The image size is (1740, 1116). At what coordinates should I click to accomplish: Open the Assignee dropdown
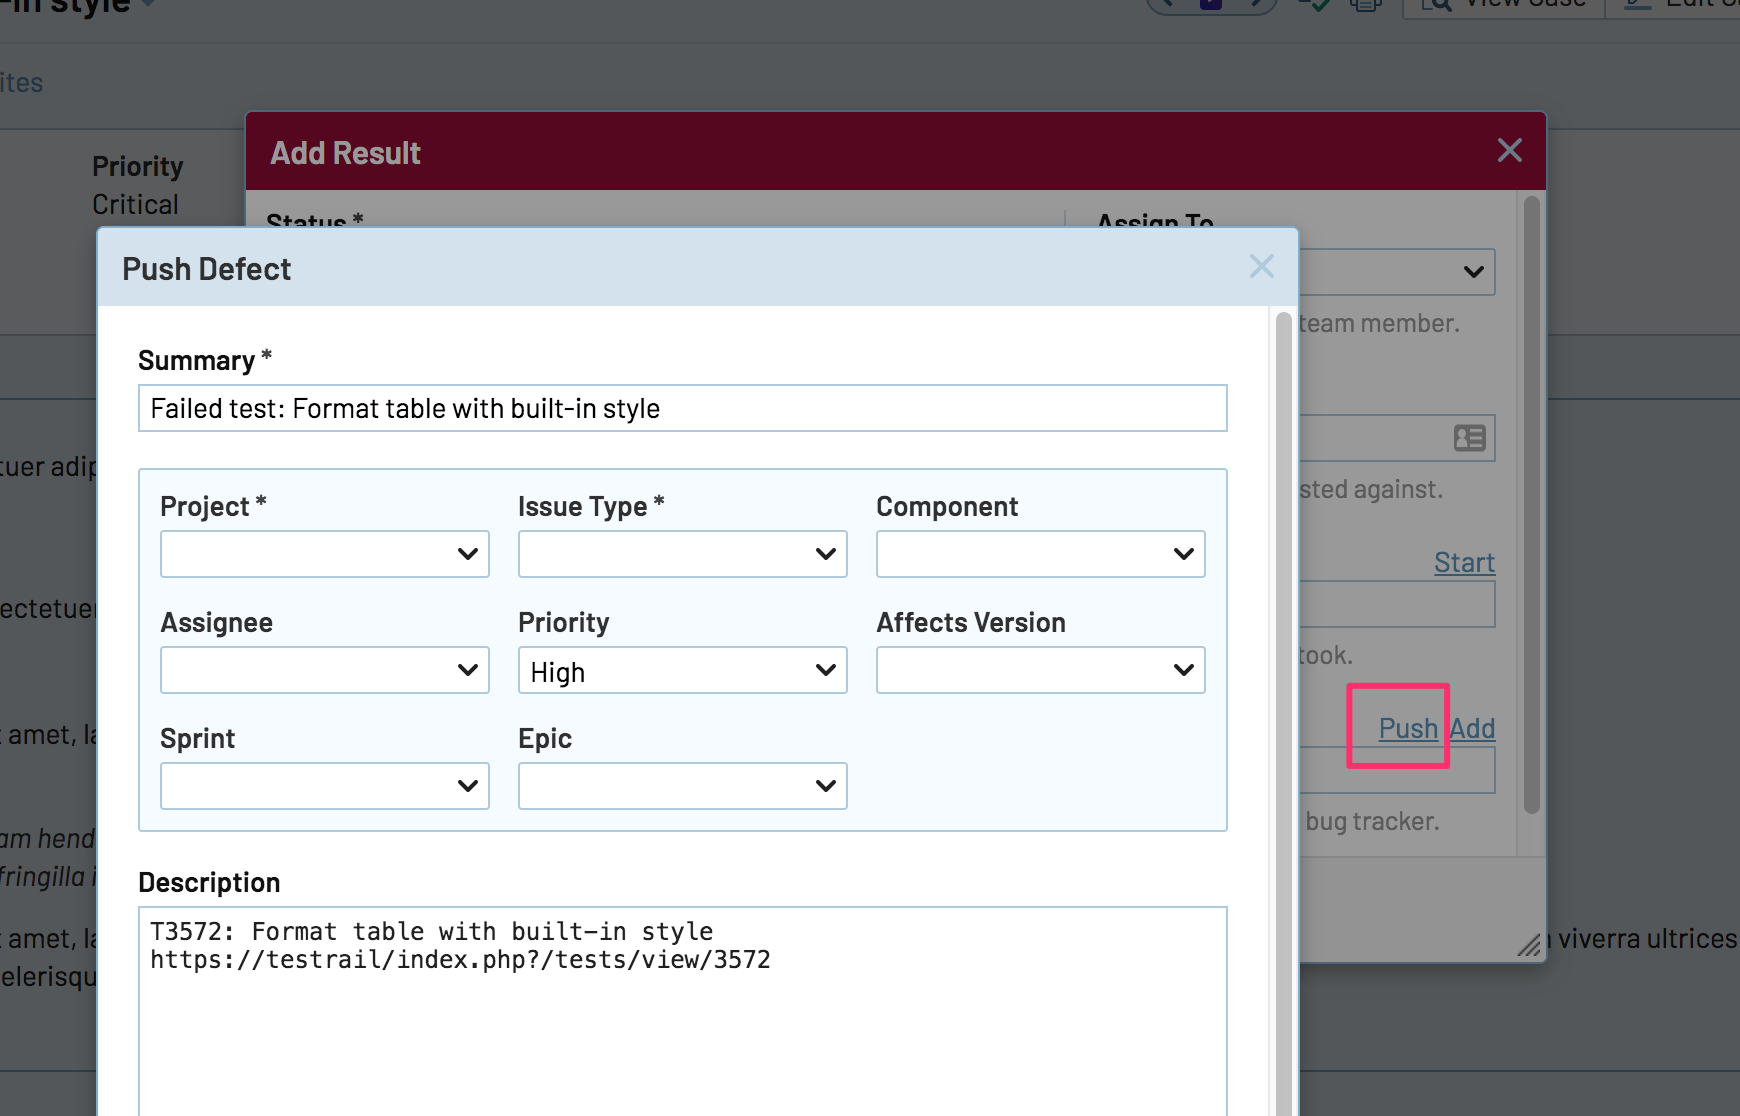click(324, 670)
